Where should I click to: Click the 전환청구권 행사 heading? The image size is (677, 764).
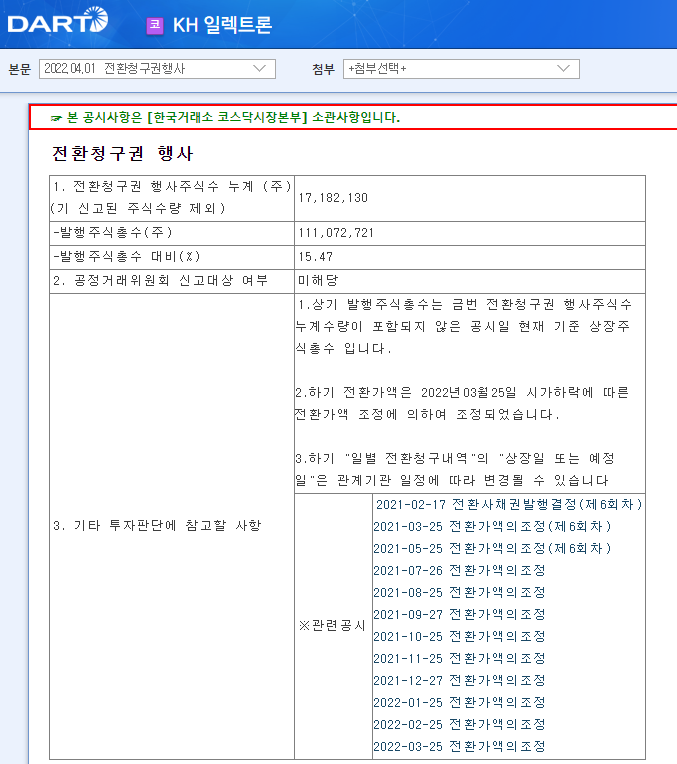(122, 153)
